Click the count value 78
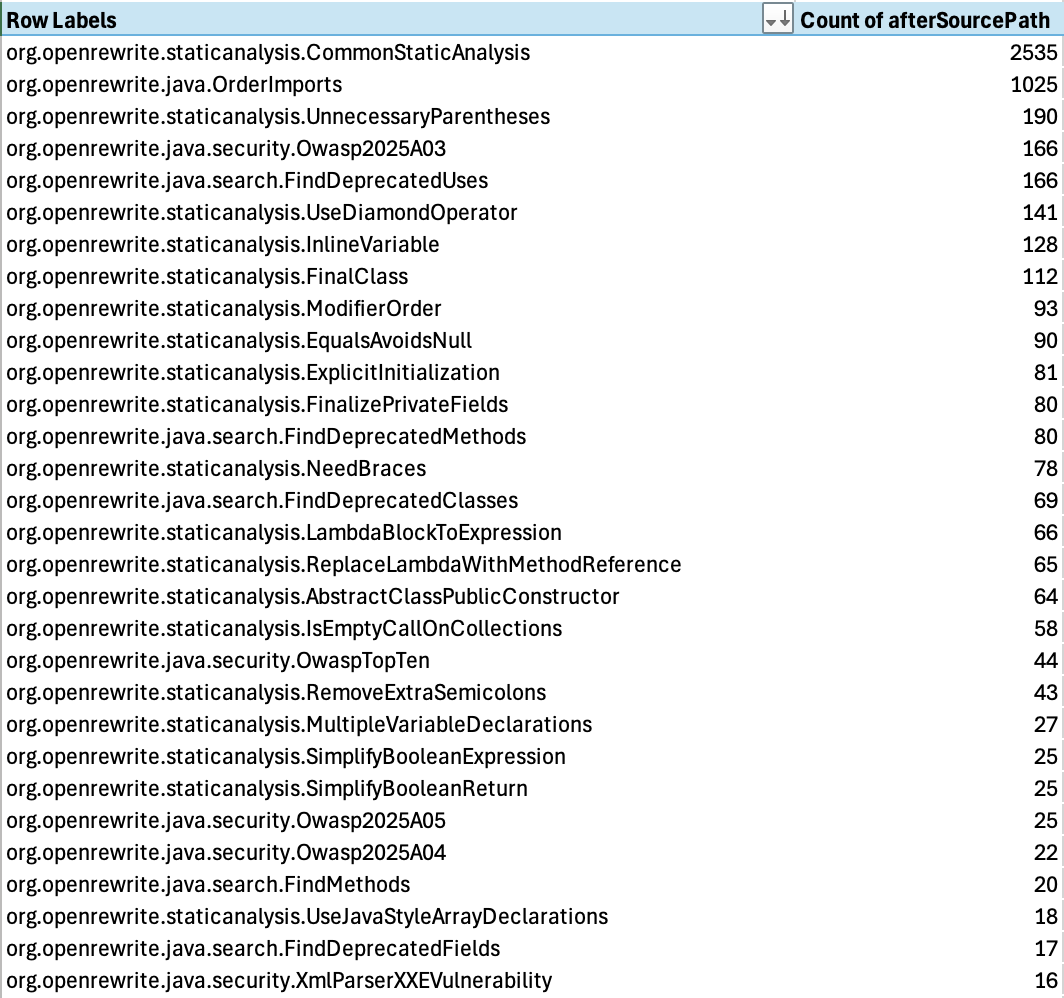 coord(1046,468)
